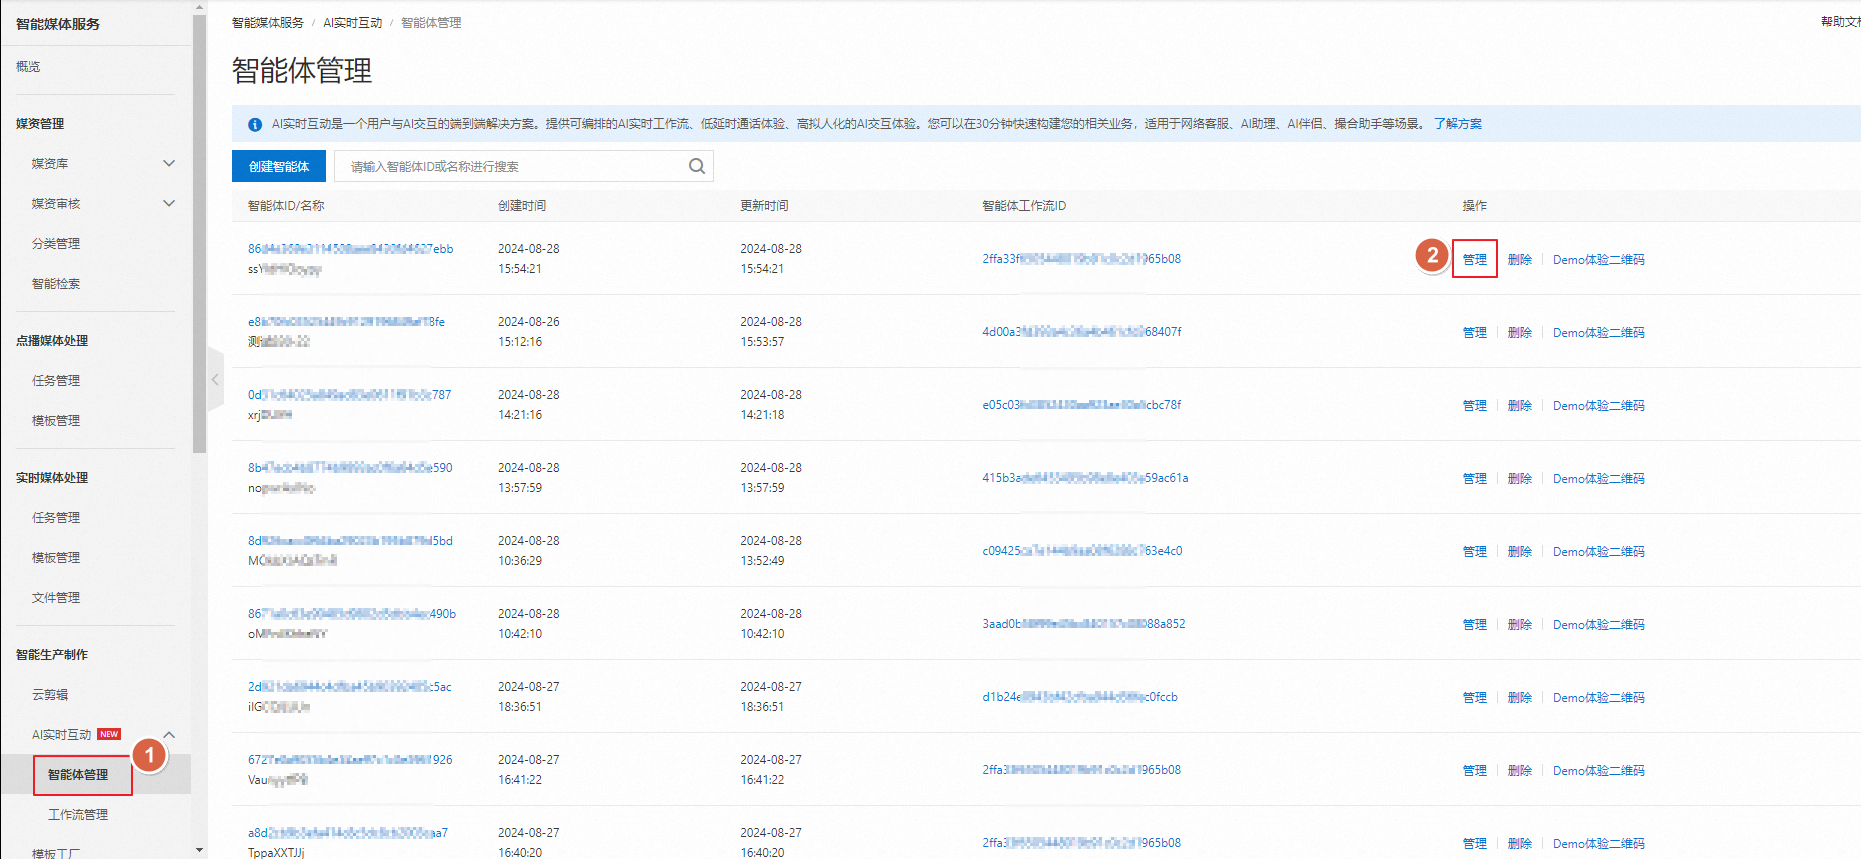
Task: Click 删除 for agent created 10:42:10
Action: coord(1520,624)
